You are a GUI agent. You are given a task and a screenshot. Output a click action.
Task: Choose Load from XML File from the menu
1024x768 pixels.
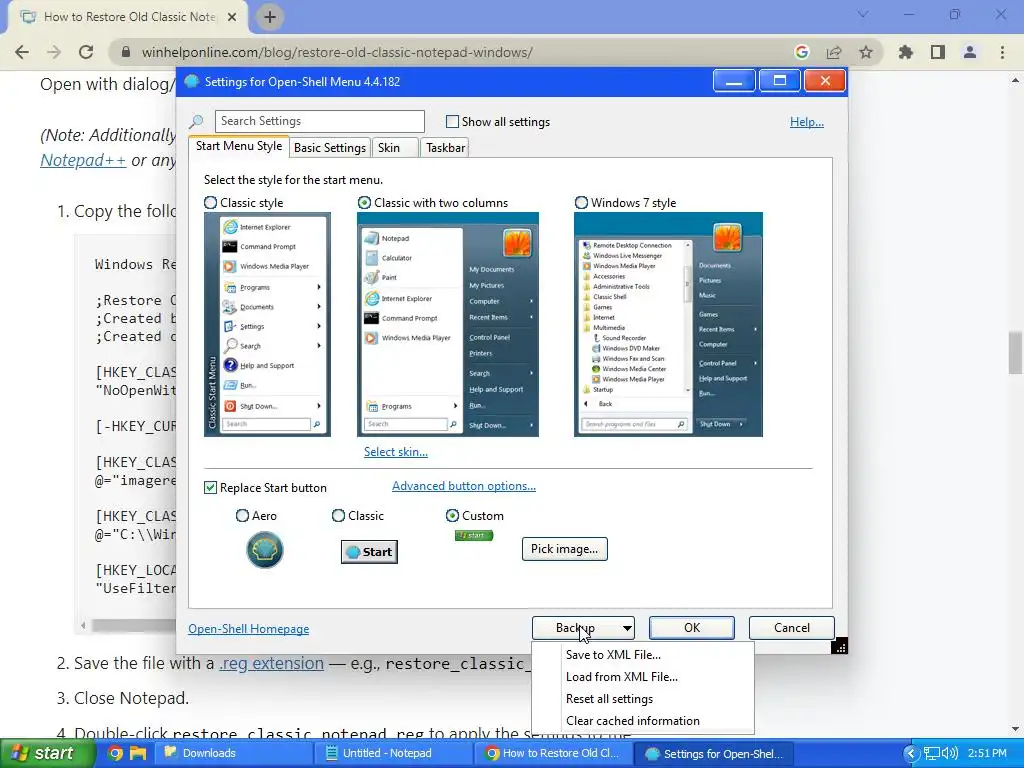pyautogui.click(x=643, y=677)
